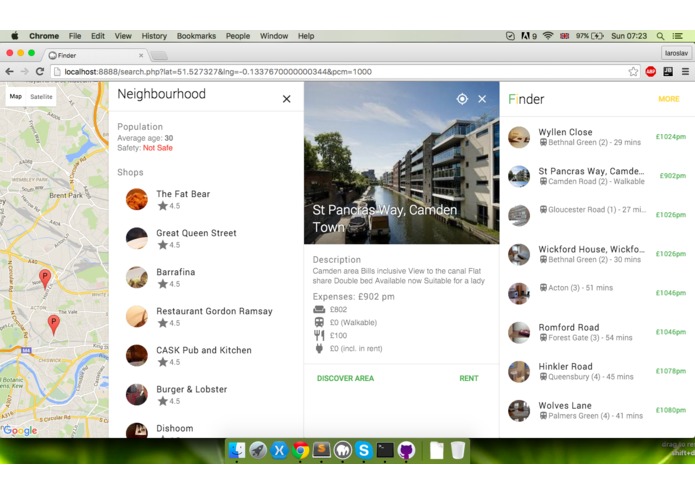Click Wyllen Close listing thumbnail
The width and height of the screenshot is (695, 494).
click(x=519, y=137)
